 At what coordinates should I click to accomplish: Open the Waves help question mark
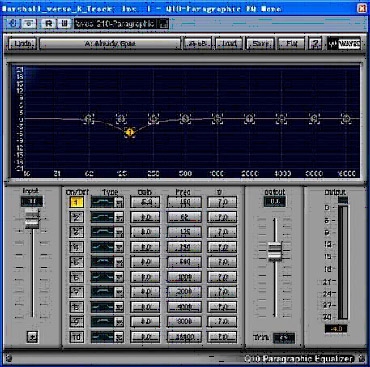click(316, 43)
